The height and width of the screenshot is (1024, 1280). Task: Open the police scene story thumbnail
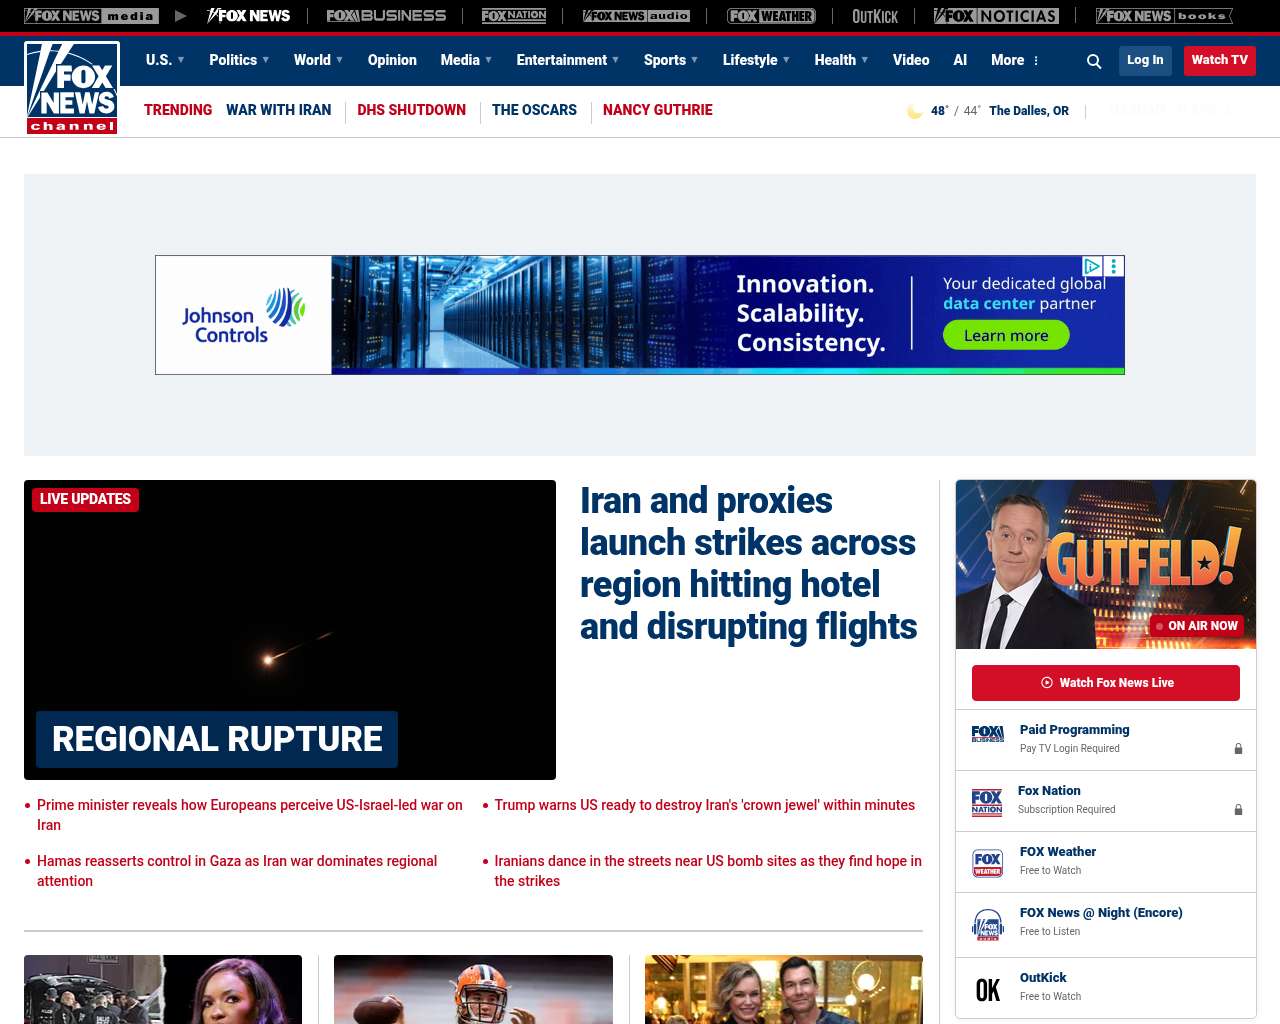point(163,989)
